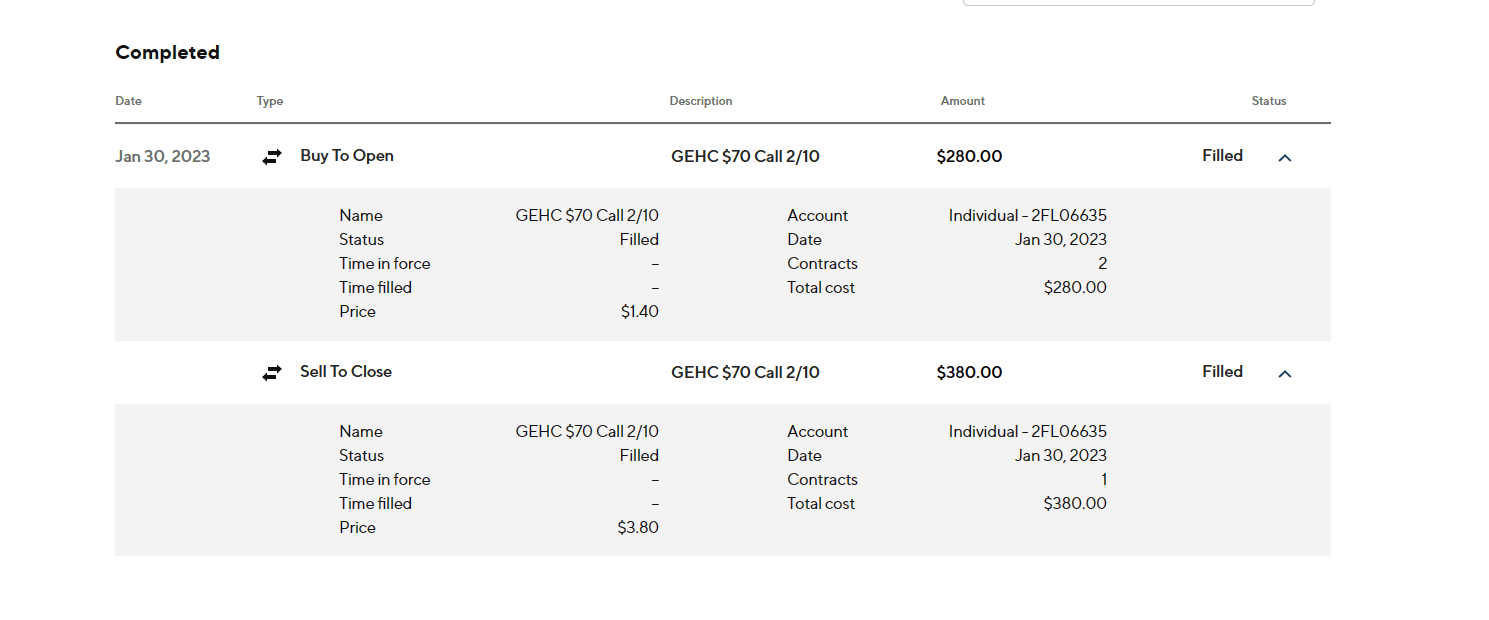Click the Jan 30, 2023 date in first row
This screenshot has height=620, width=1489.
163,156
